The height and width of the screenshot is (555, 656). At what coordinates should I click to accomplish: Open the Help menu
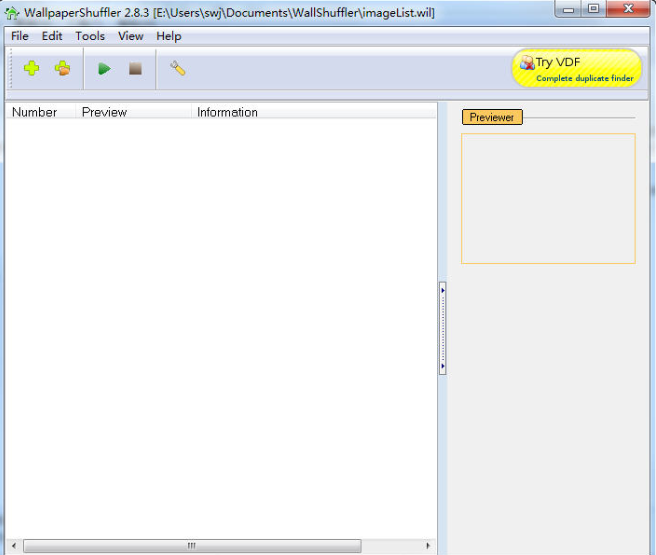click(169, 36)
